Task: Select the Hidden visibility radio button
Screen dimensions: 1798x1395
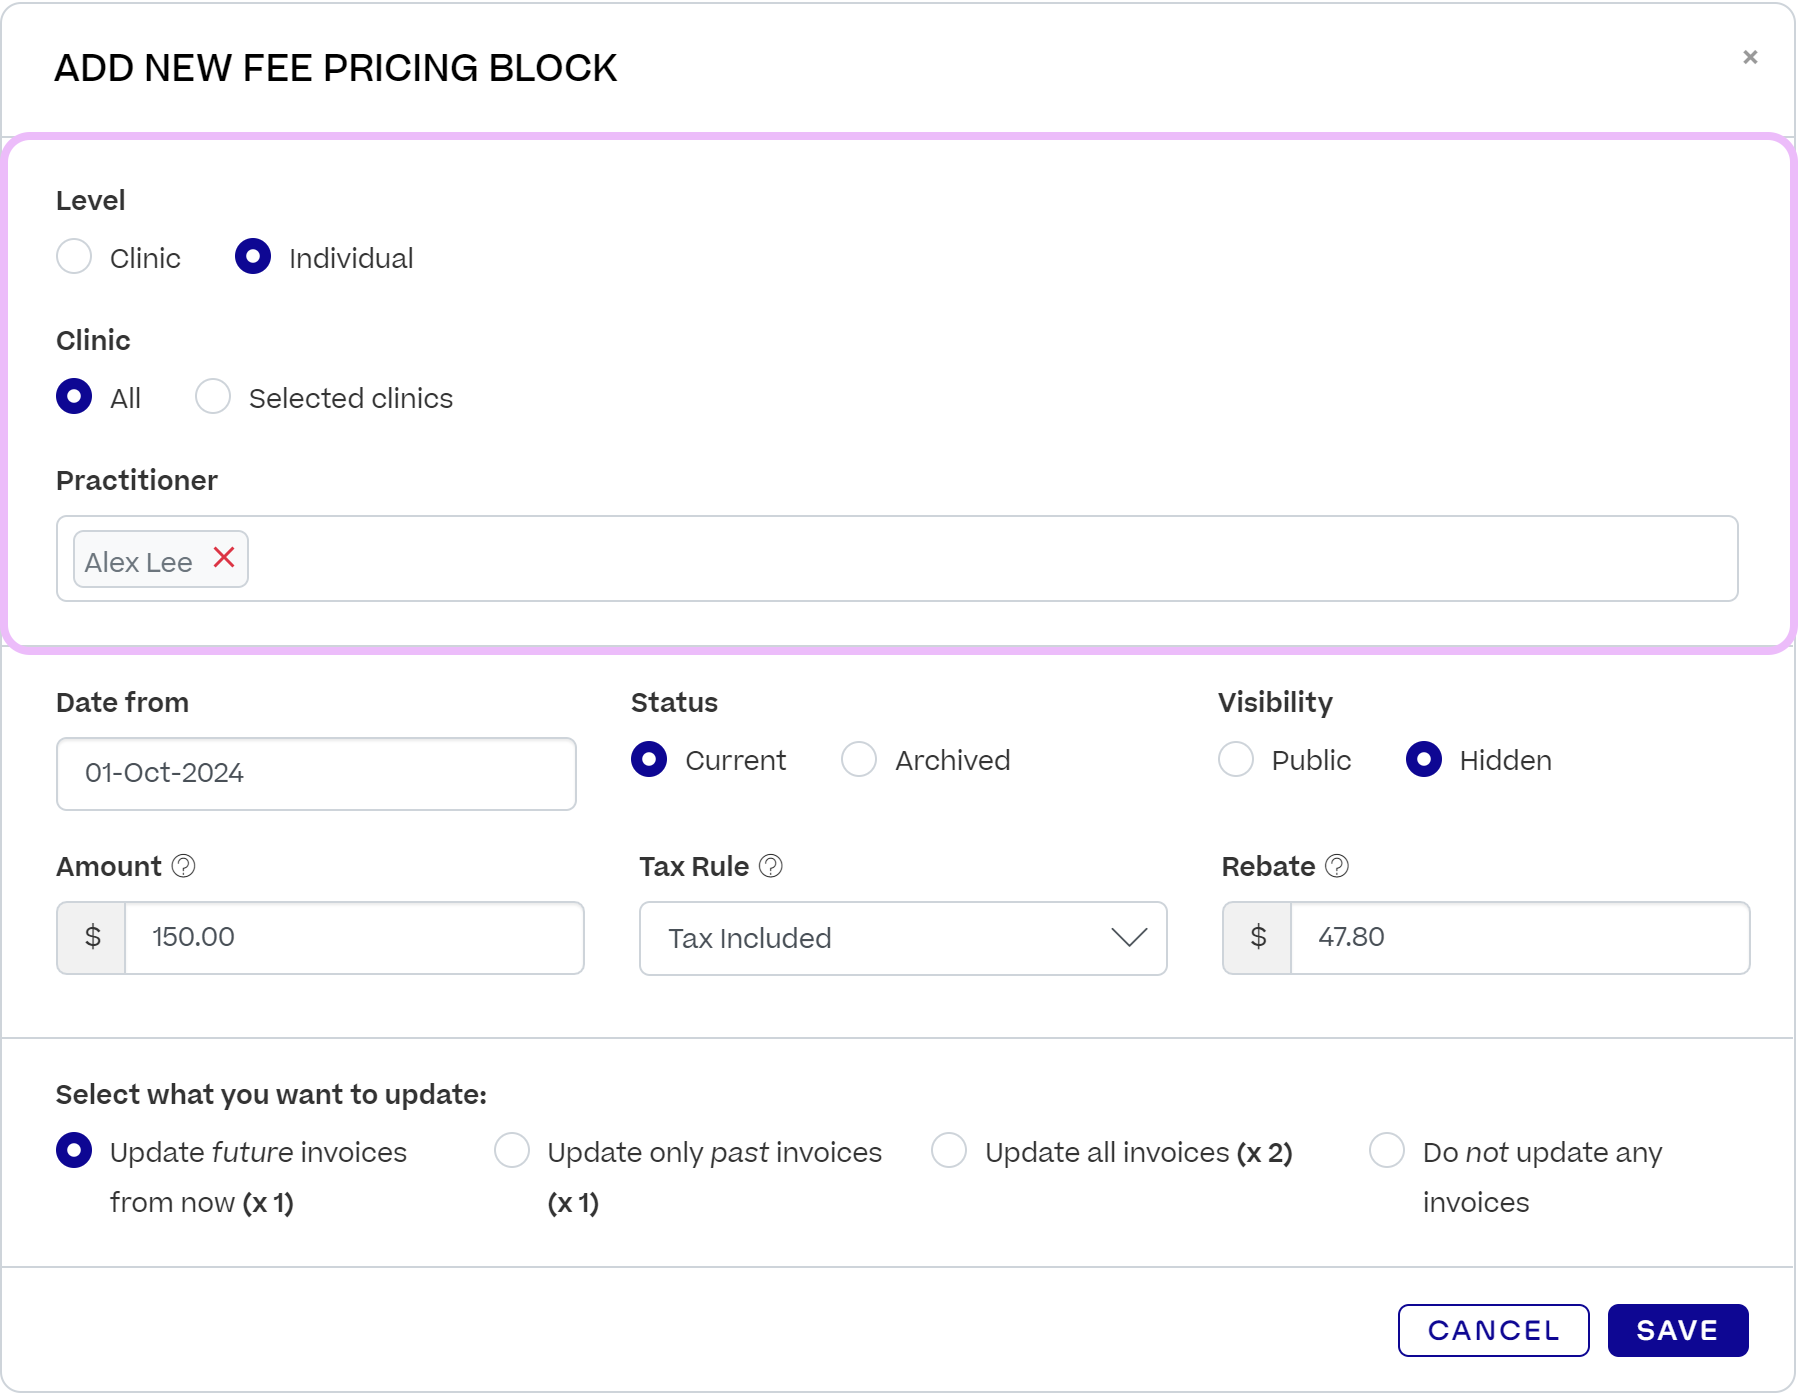Action: (x=1424, y=760)
